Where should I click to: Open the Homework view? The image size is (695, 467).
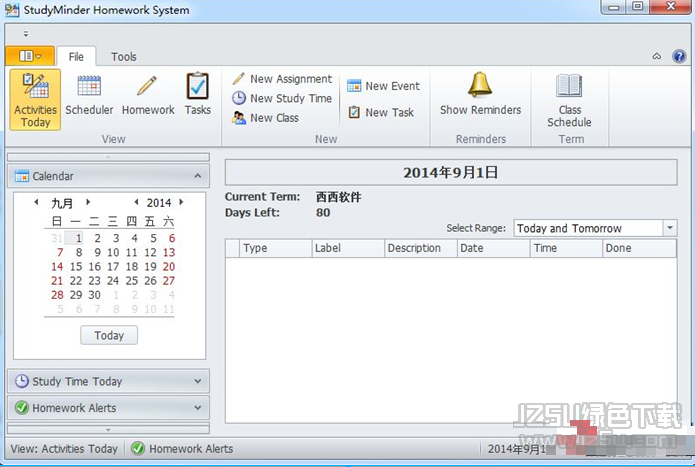(x=148, y=95)
